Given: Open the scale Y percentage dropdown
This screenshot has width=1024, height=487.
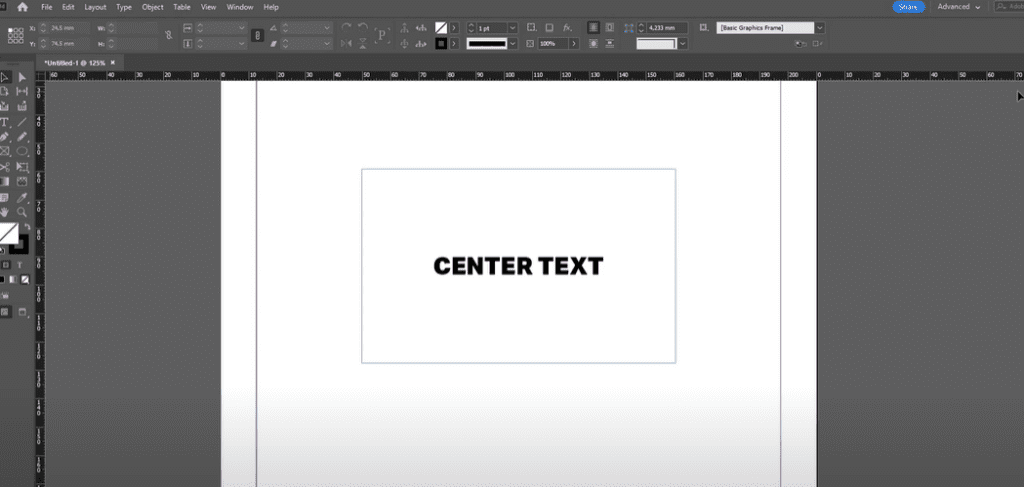Looking at the screenshot, I should coord(242,43).
